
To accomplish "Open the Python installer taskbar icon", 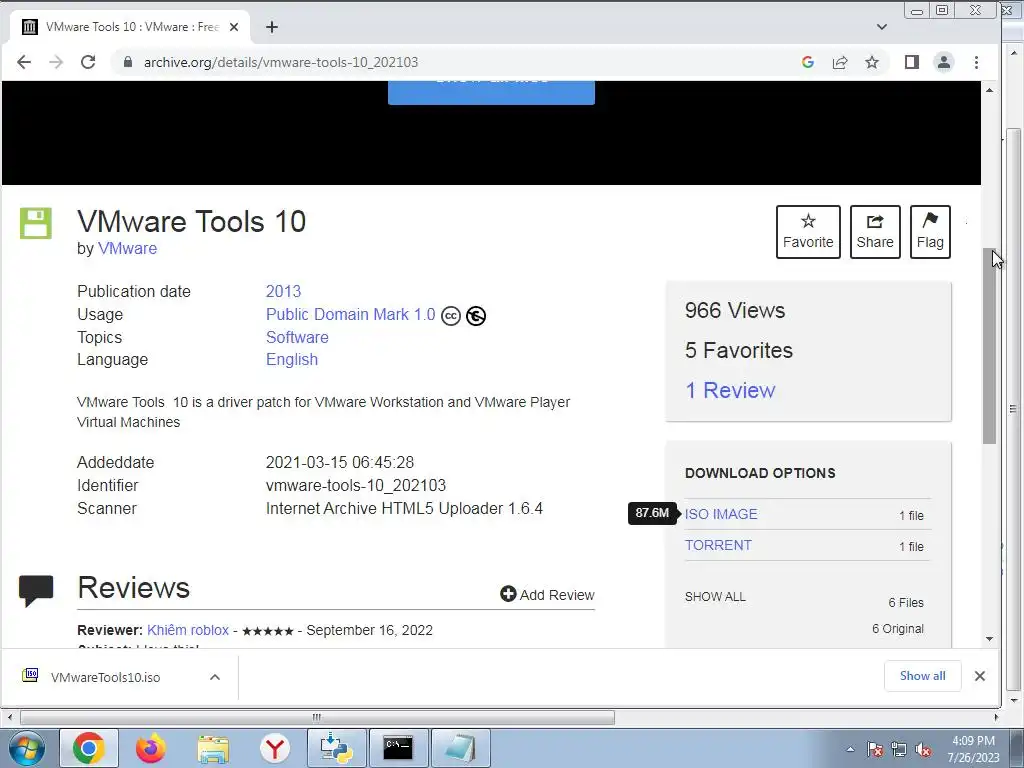I will [x=337, y=748].
